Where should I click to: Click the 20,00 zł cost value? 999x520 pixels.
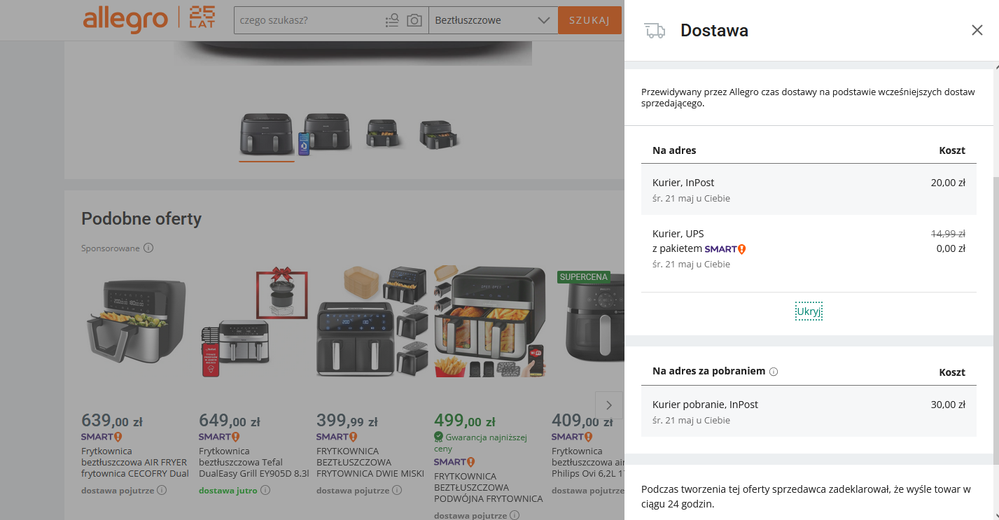[x=947, y=183]
